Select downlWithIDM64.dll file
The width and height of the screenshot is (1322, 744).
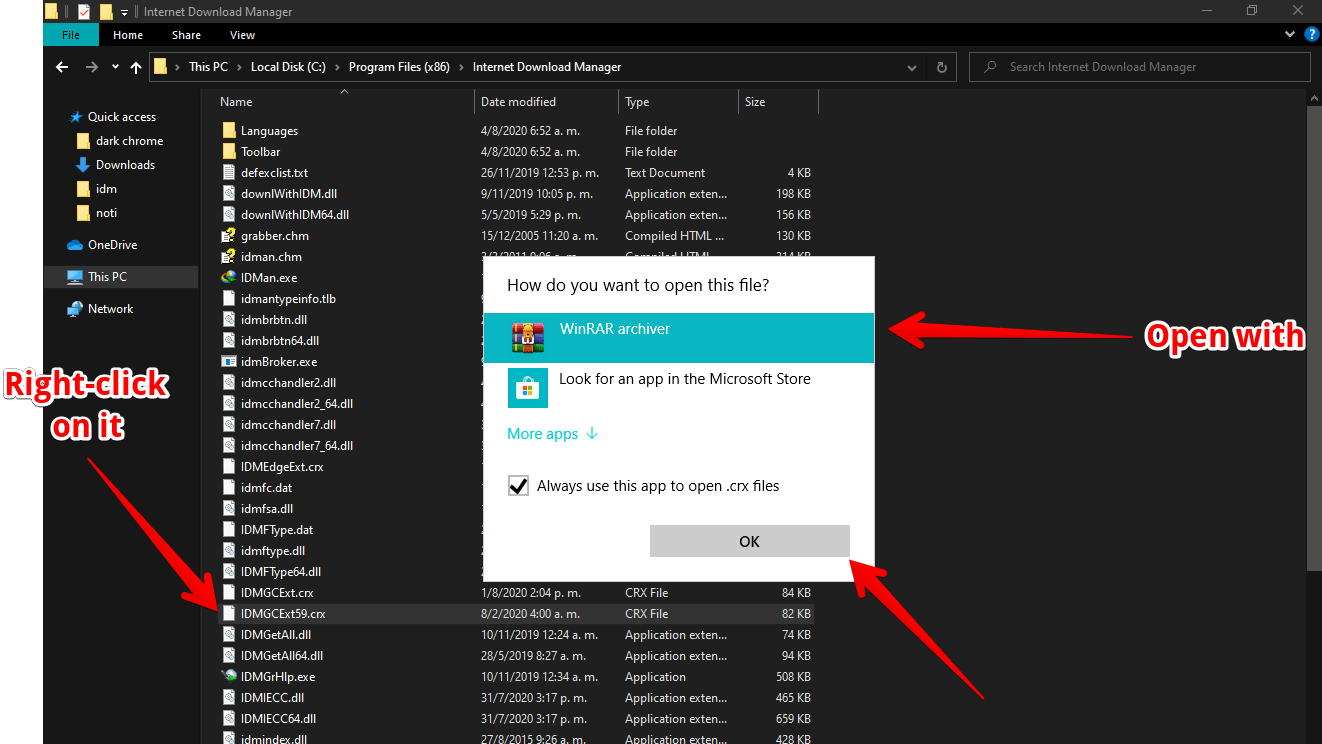pyautogui.click(x=294, y=215)
